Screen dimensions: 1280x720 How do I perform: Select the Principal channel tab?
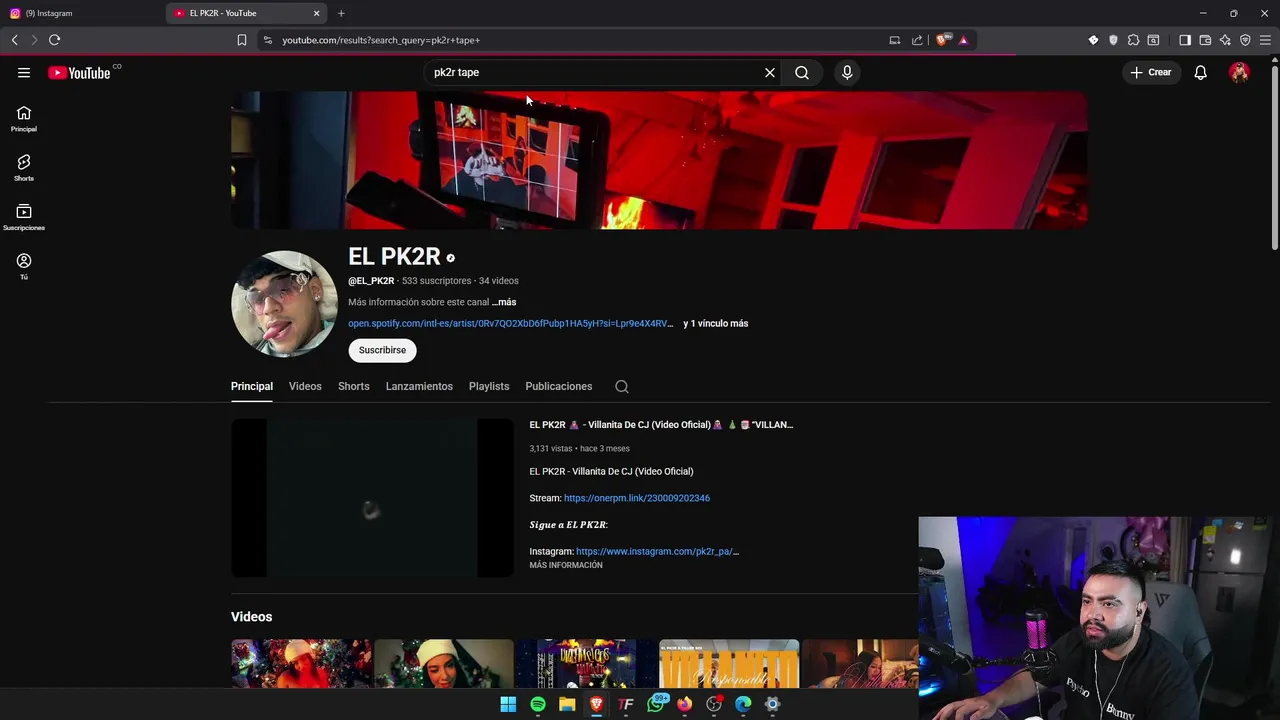click(252, 386)
